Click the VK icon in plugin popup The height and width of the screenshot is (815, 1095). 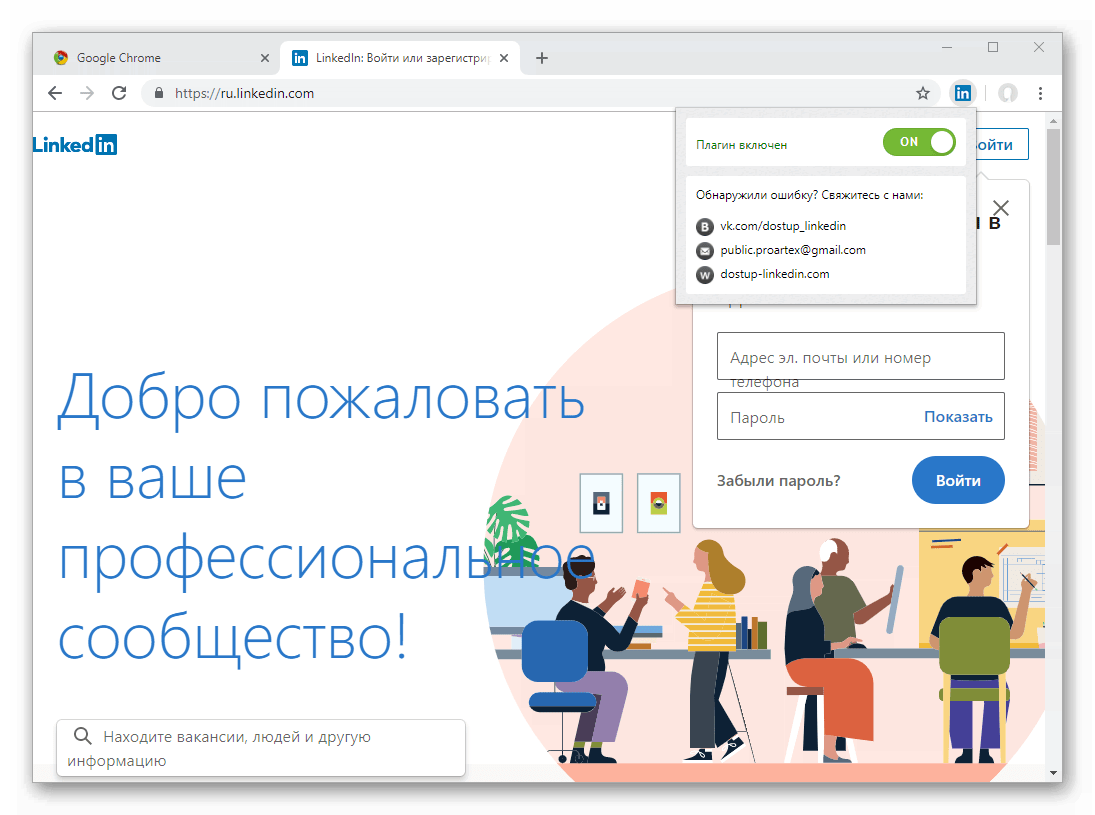705,226
